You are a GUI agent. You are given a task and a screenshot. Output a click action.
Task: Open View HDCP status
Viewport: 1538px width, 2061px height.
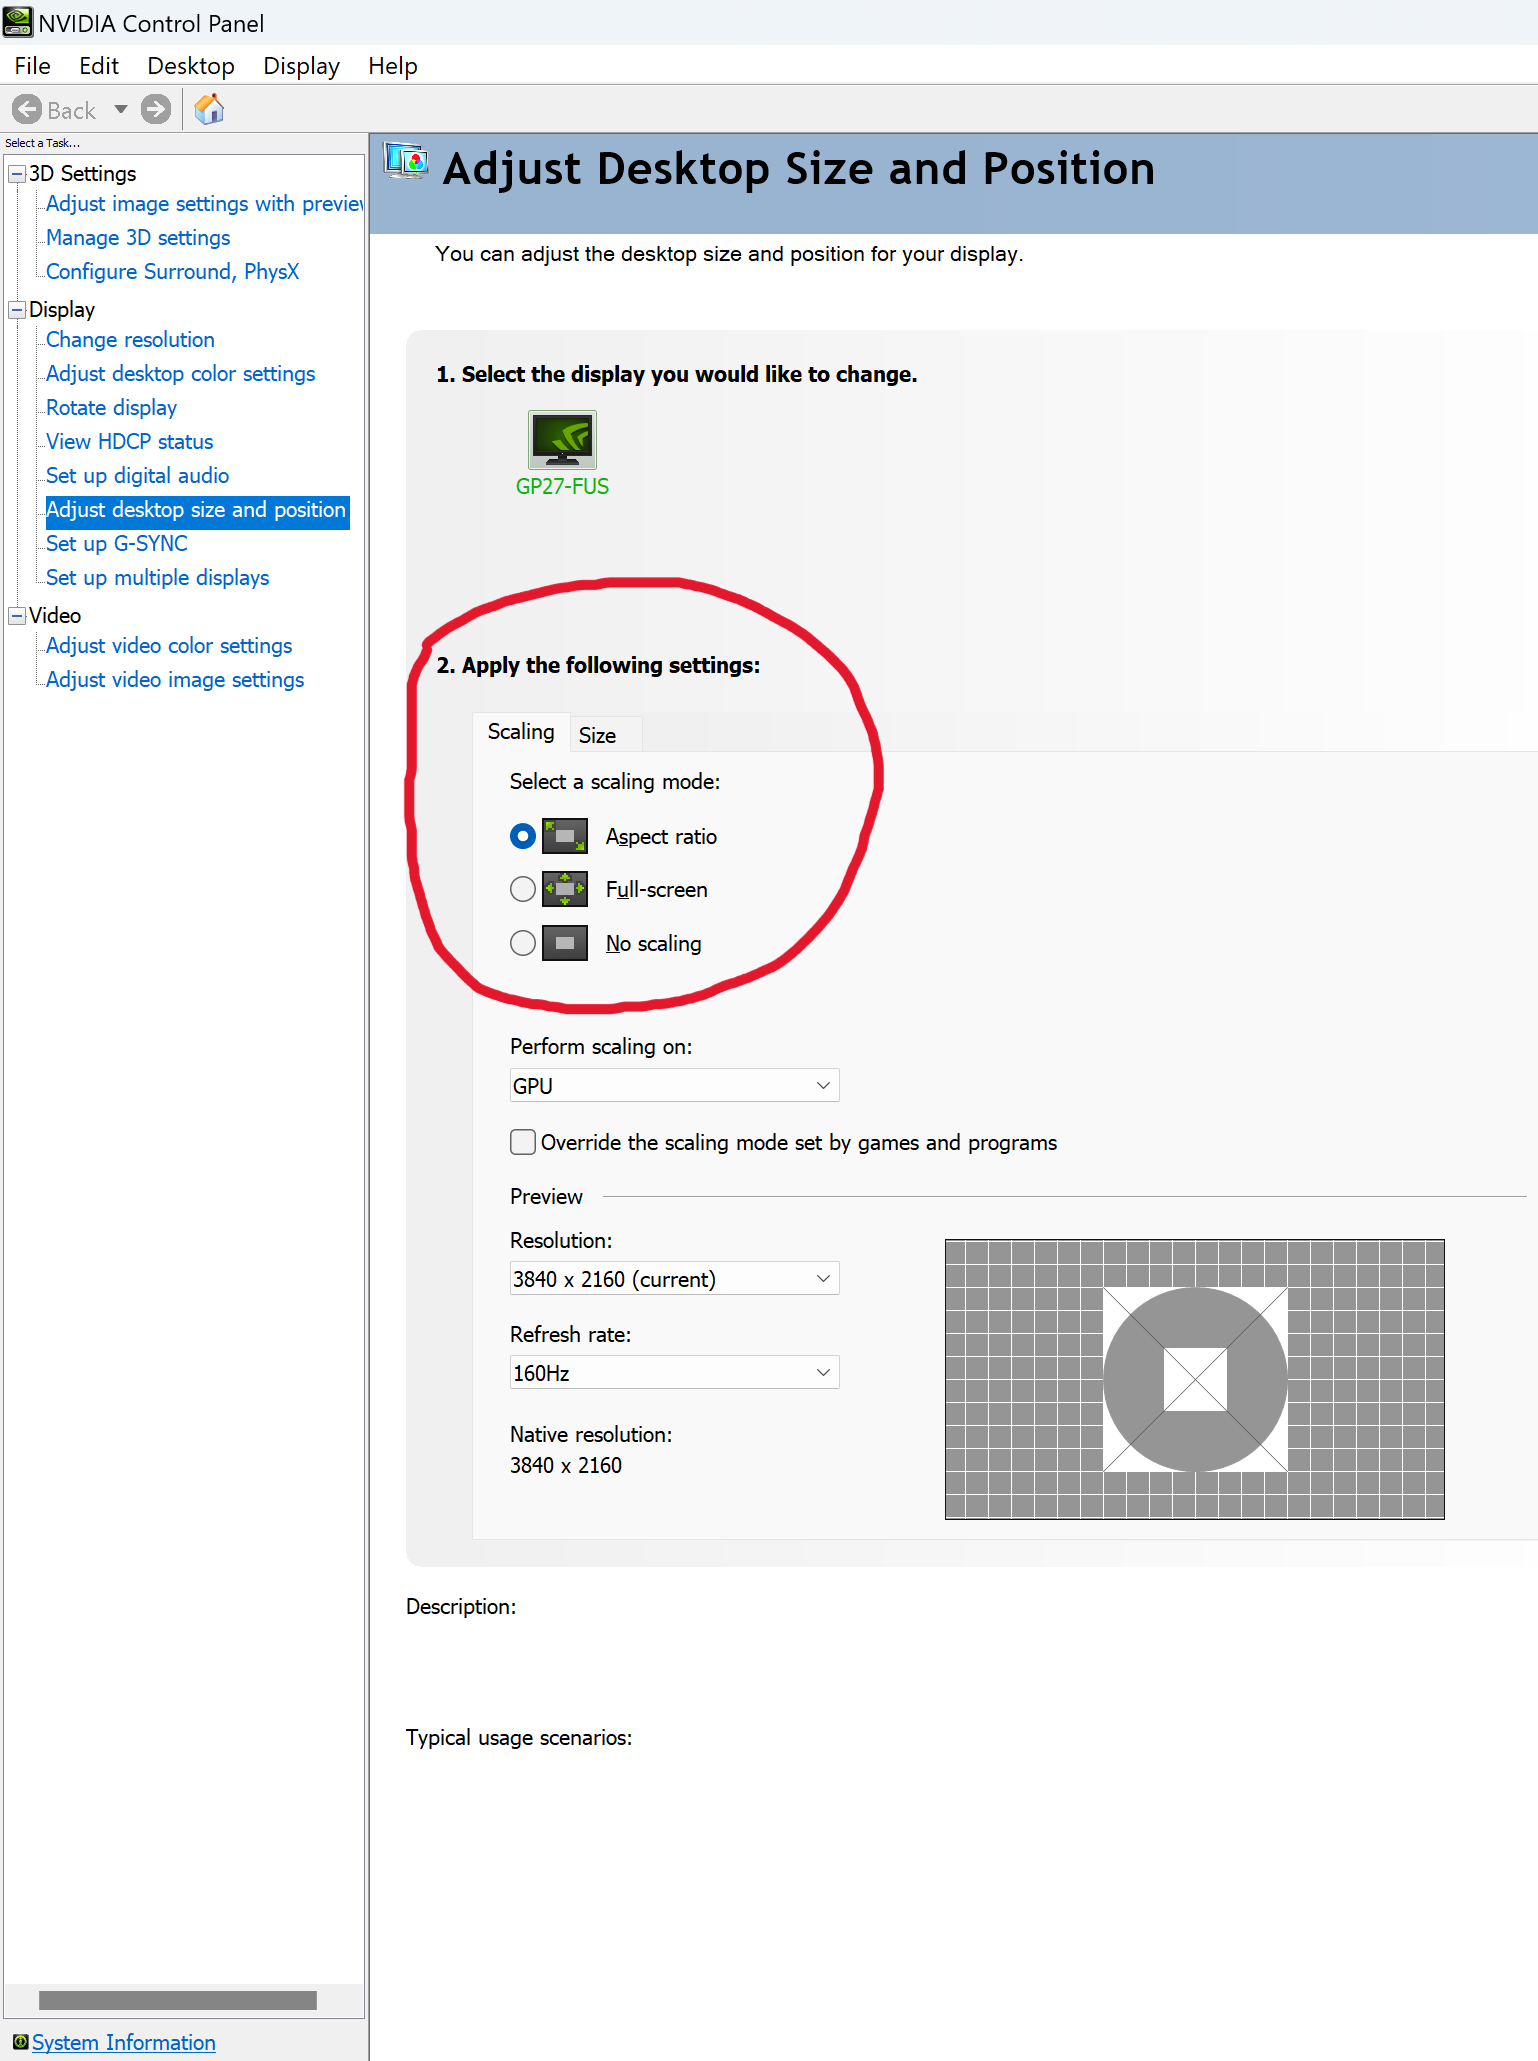[130, 442]
